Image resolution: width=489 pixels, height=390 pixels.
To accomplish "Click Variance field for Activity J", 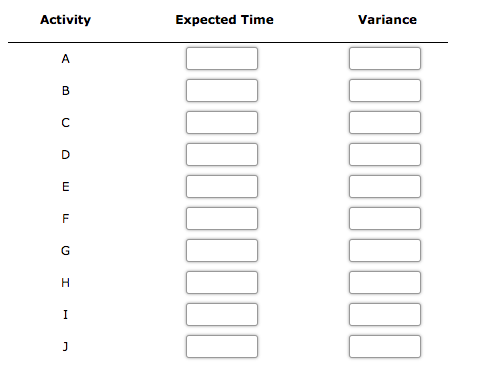I will pyautogui.click(x=385, y=347).
